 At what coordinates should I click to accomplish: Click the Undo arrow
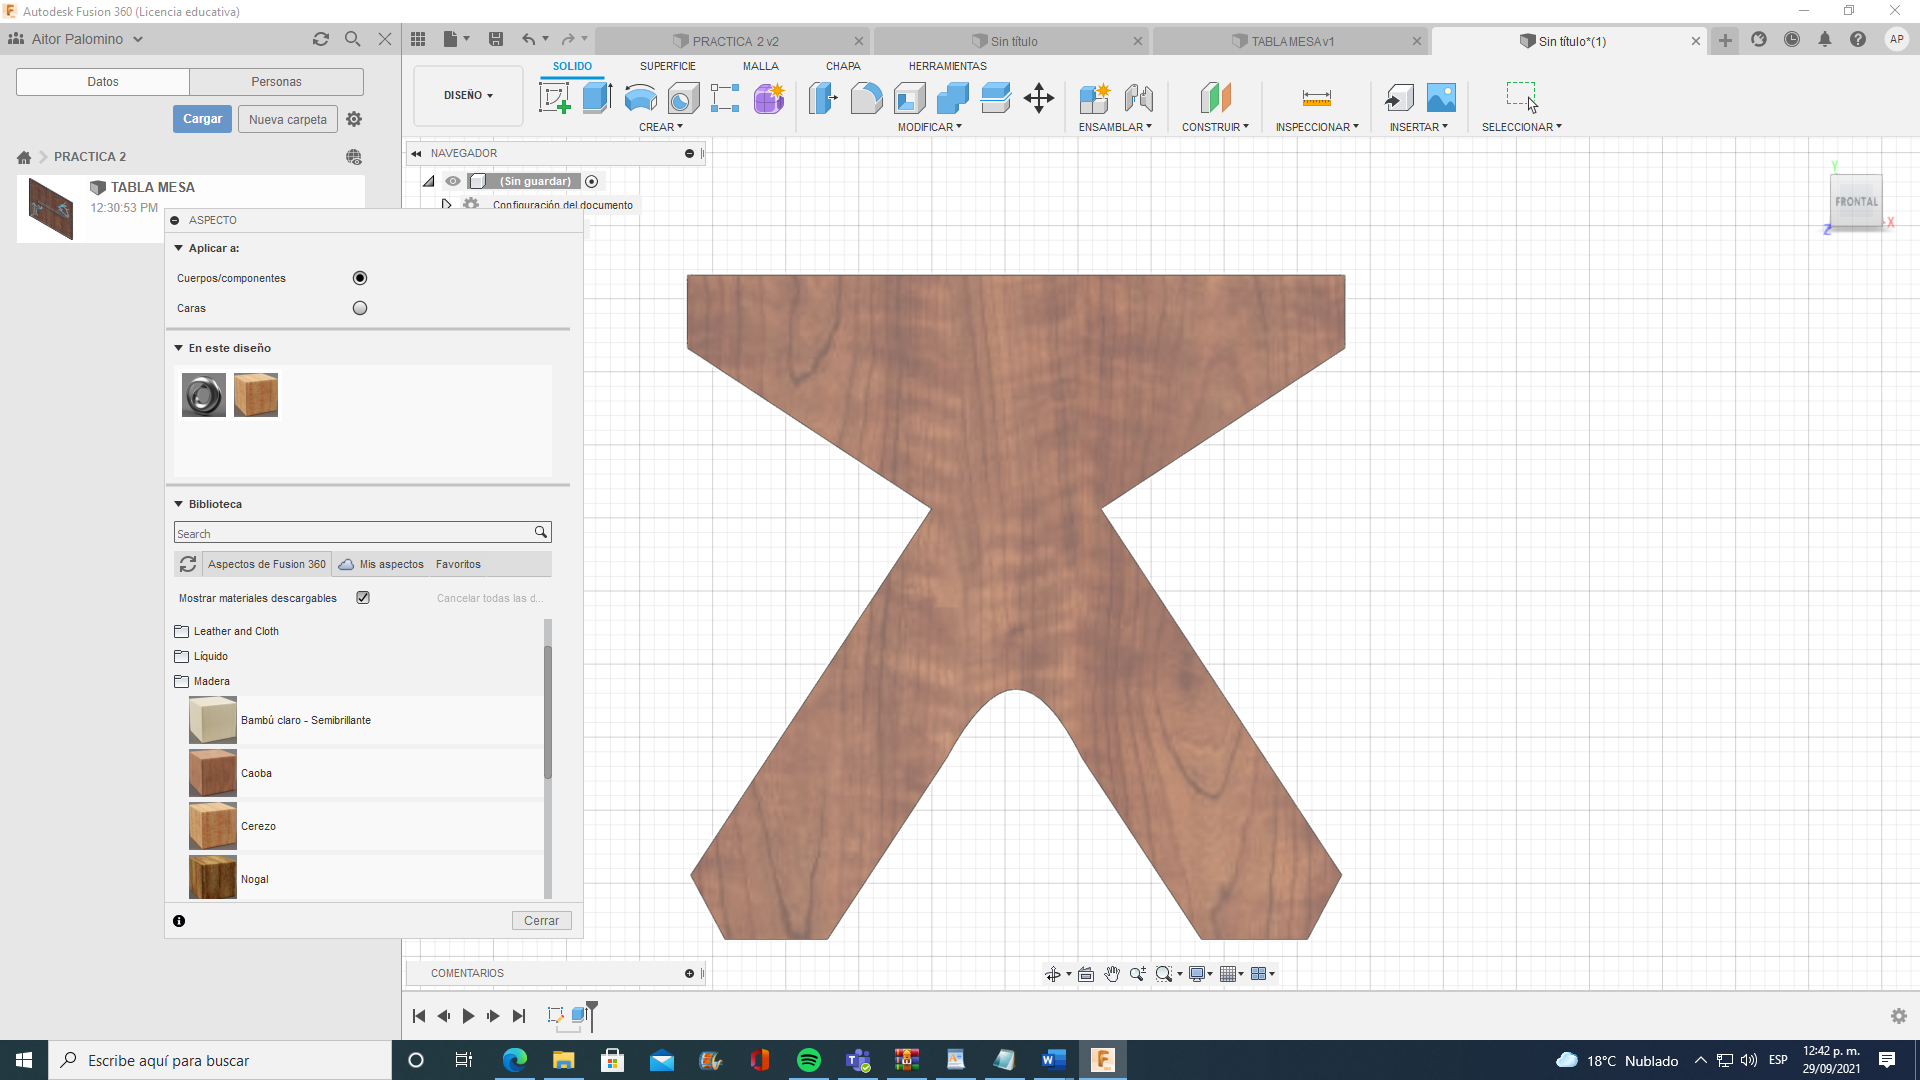click(x=528, y=39)
